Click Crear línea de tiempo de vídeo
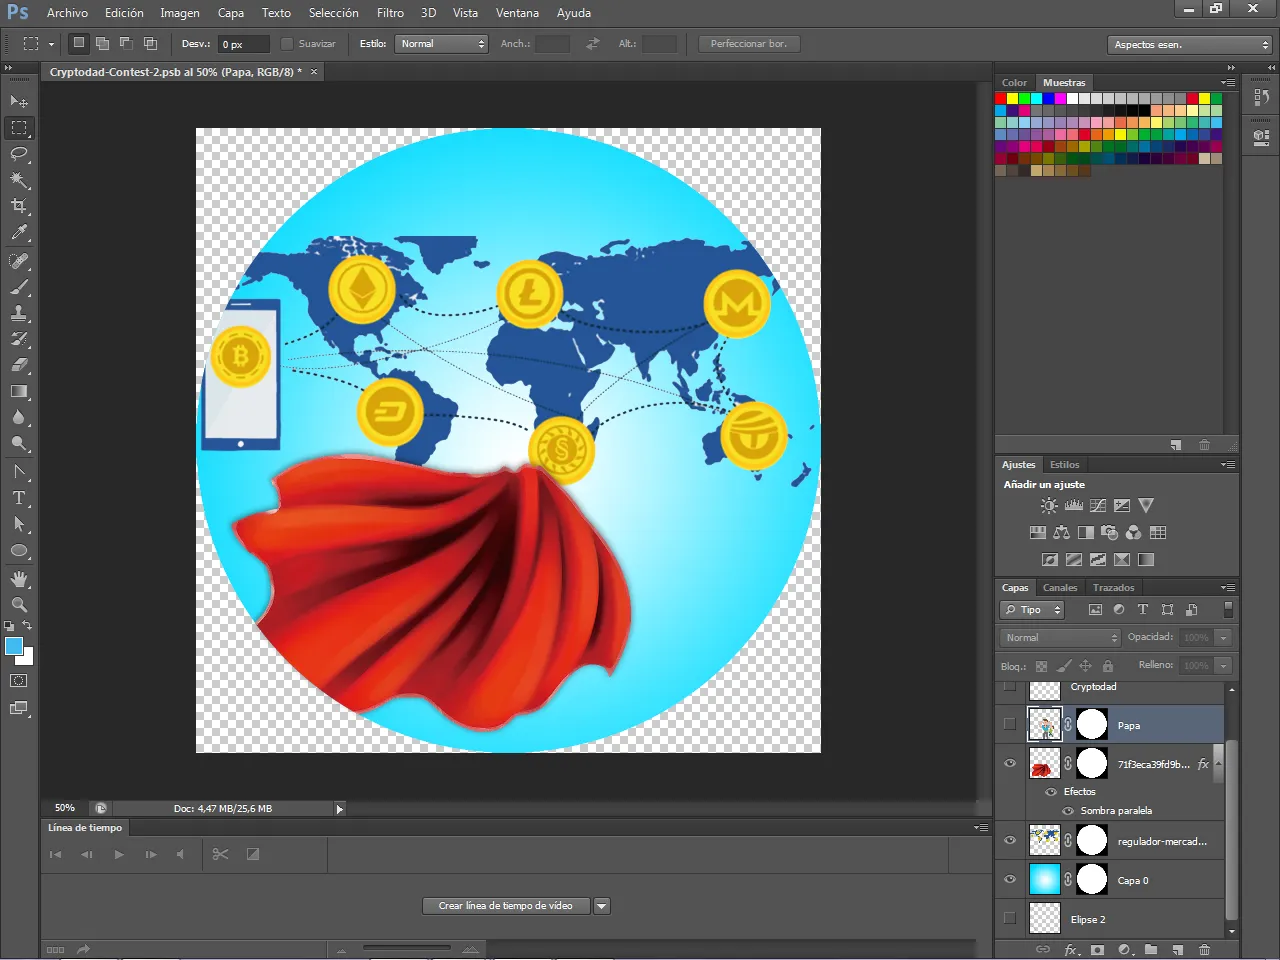 (506, 906)
